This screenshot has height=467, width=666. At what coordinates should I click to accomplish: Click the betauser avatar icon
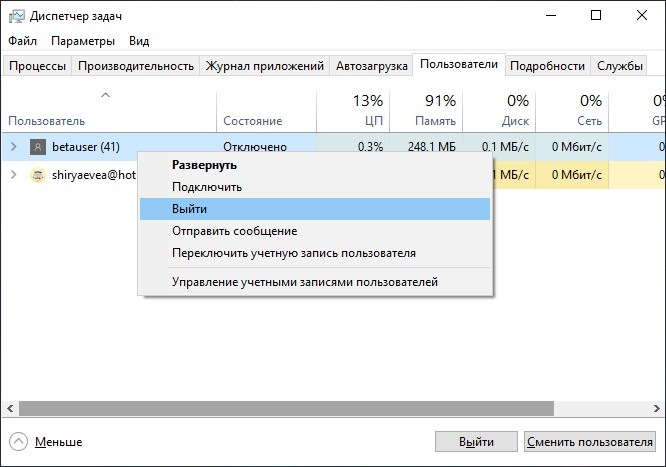tap(38, 147)
